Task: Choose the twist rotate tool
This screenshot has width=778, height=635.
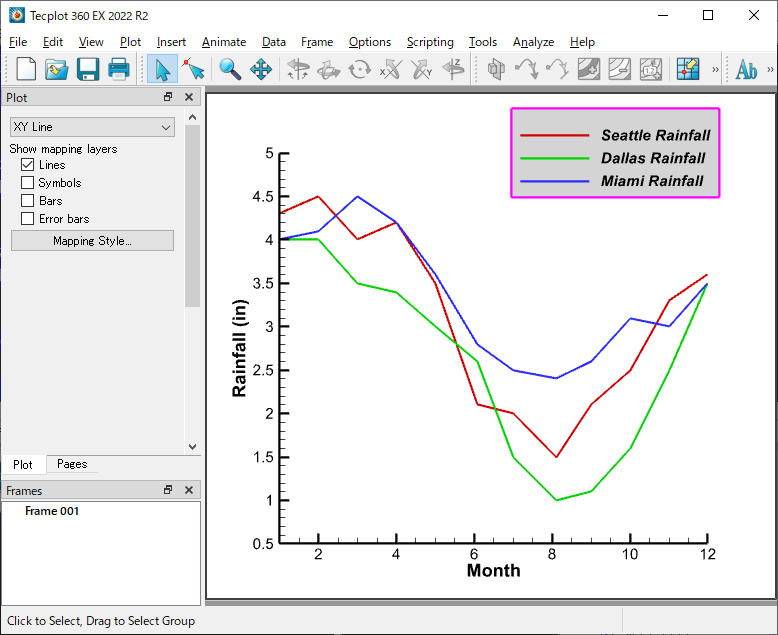Action: [x=359, y=69]
